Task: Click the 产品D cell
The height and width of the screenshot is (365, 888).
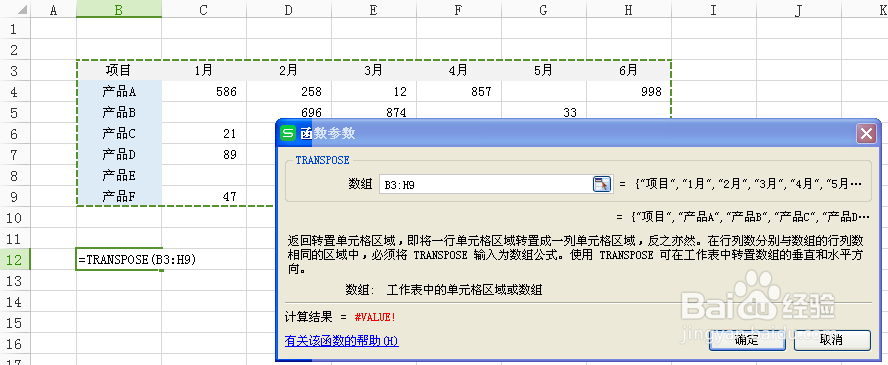Action: click(x=119, y=154)
